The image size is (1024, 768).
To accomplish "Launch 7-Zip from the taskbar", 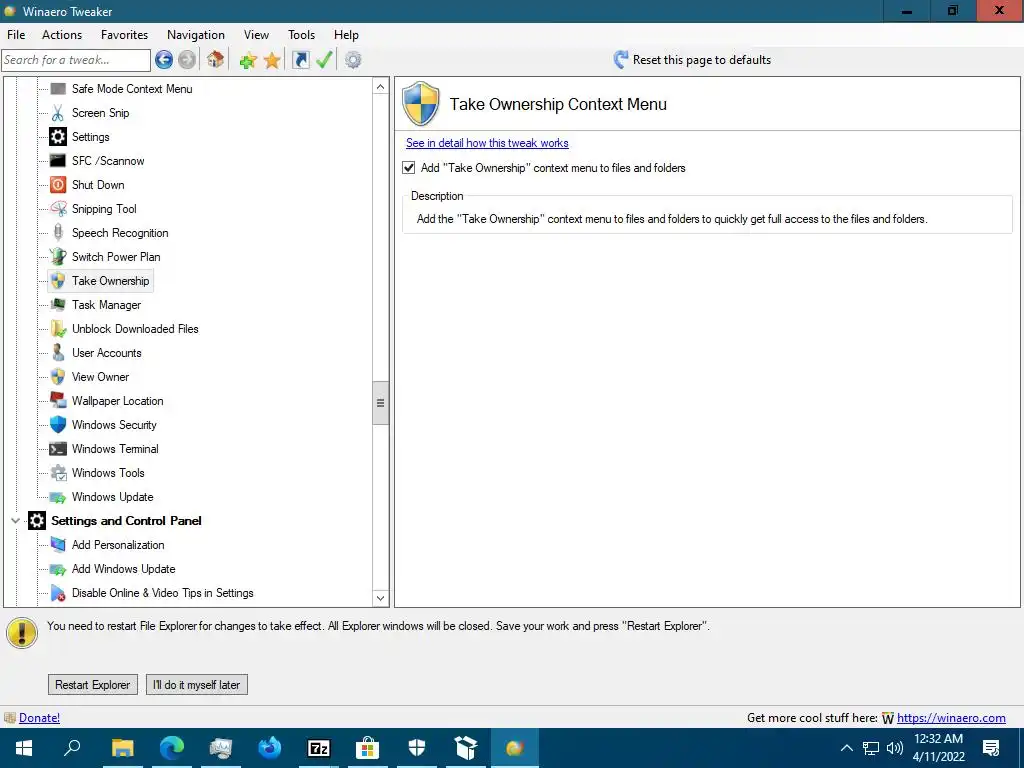I will 319,748.
